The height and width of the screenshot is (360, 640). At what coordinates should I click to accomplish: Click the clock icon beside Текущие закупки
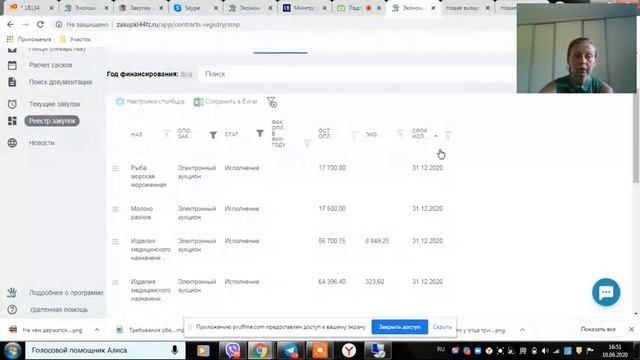pyautogui.click(x=12, y=104)
